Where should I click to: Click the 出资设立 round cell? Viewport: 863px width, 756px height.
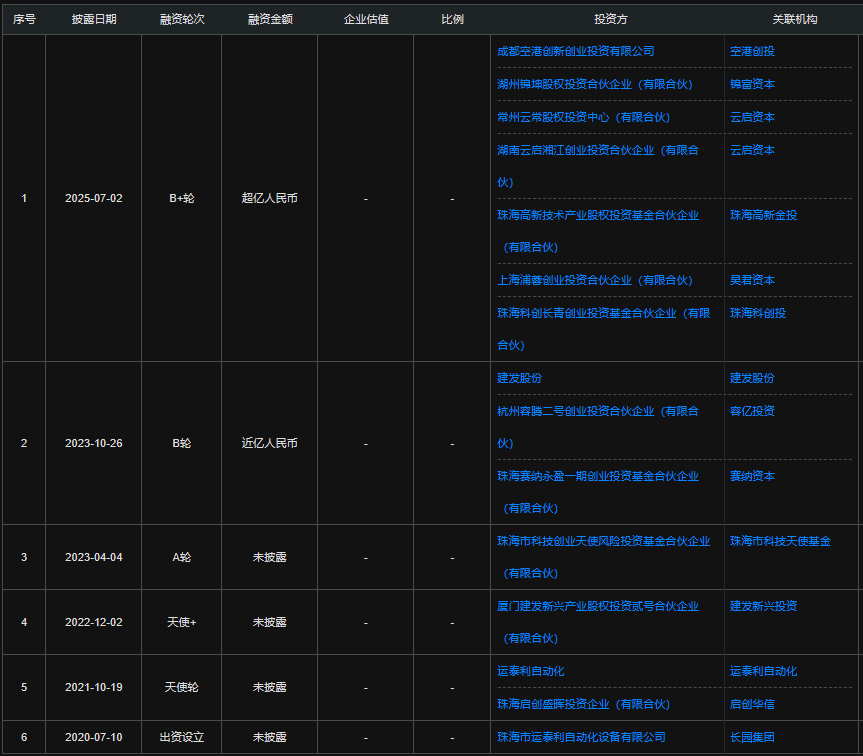182,737
